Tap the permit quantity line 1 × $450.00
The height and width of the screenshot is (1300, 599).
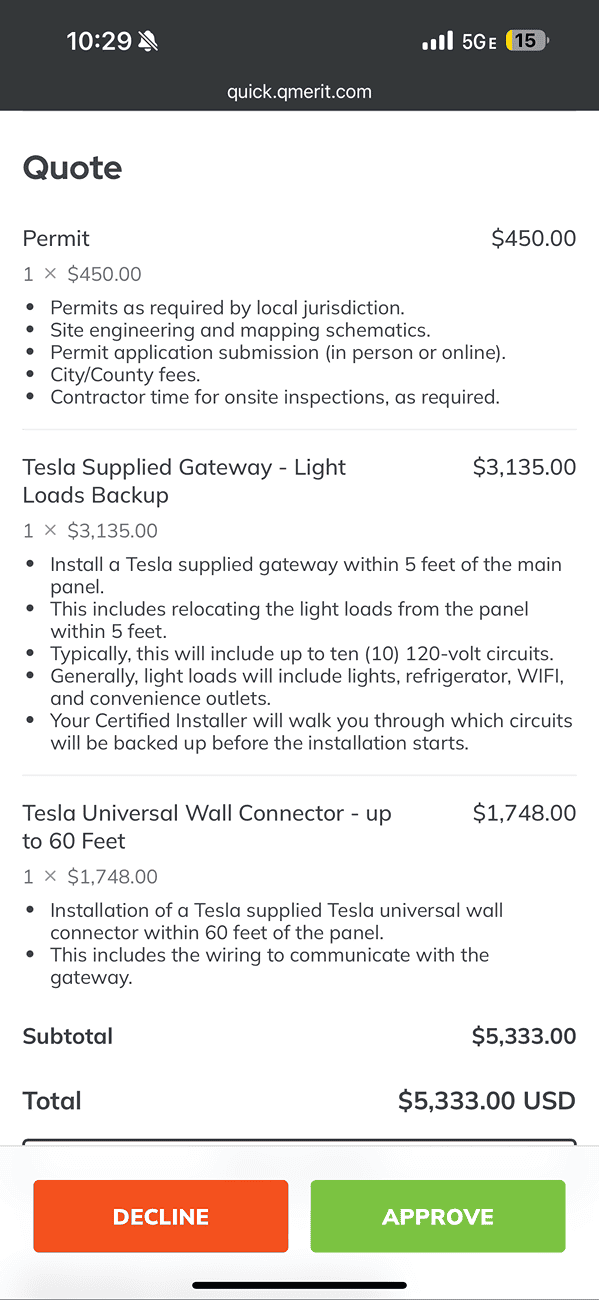pos(82,274)
